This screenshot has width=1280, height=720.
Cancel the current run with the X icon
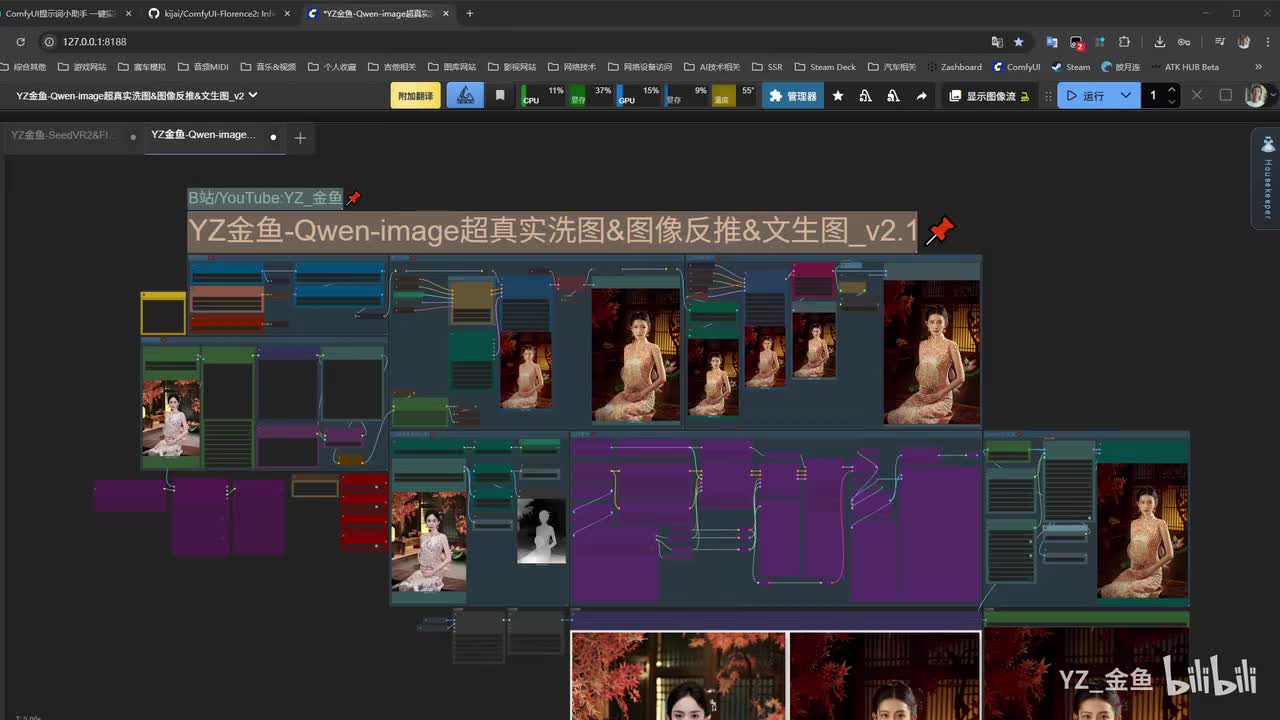1197,95
